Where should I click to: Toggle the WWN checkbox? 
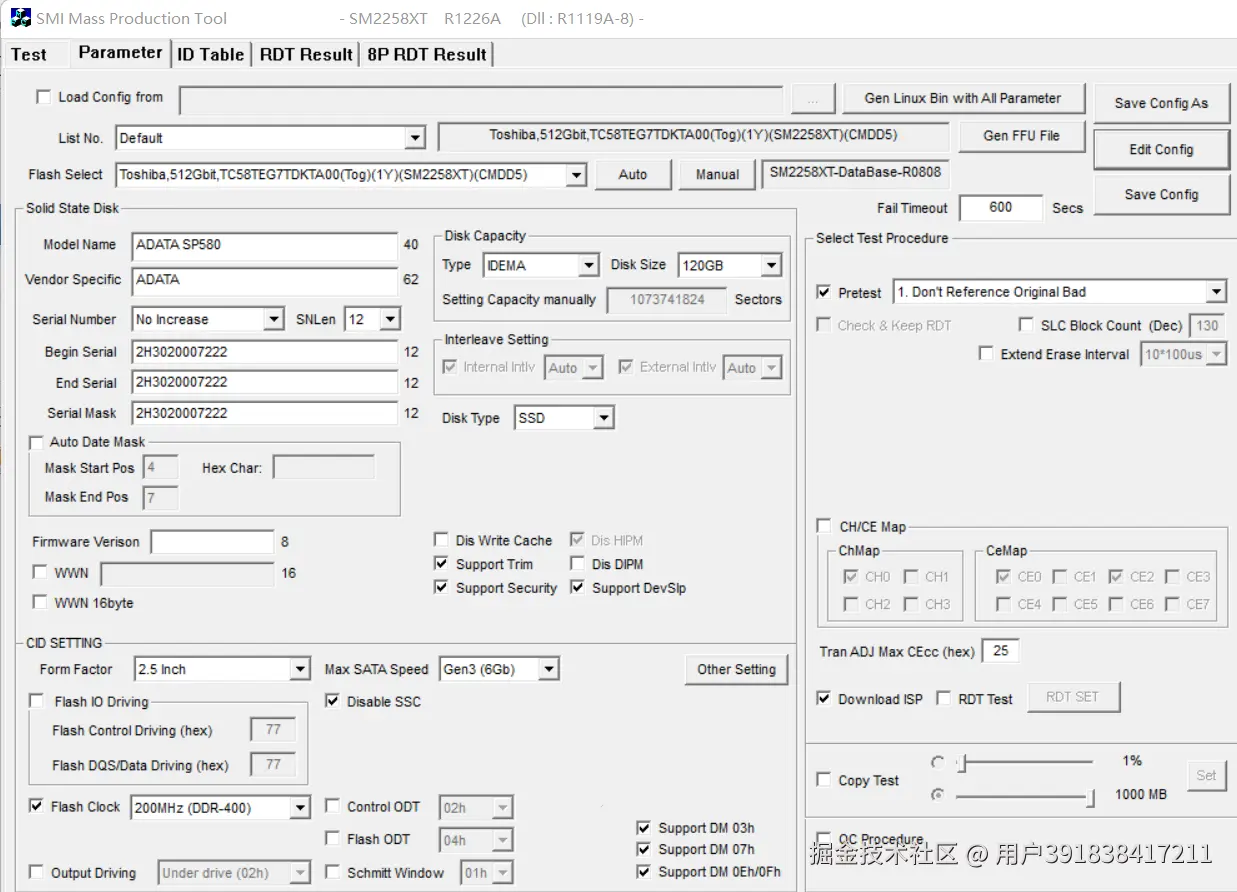40,573
